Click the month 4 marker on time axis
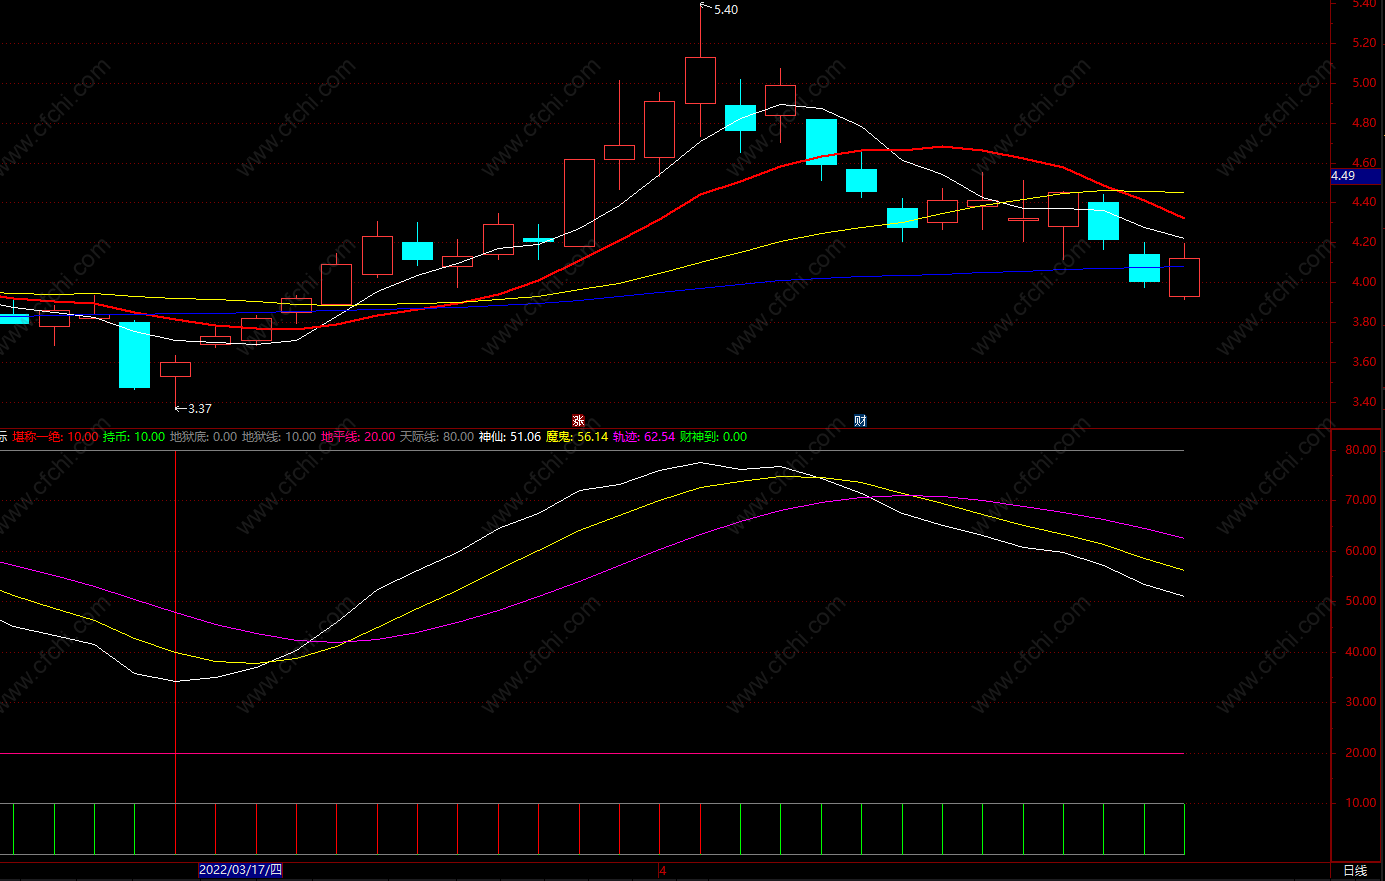This screenshot has width=1385, height=881. (662, 870)
